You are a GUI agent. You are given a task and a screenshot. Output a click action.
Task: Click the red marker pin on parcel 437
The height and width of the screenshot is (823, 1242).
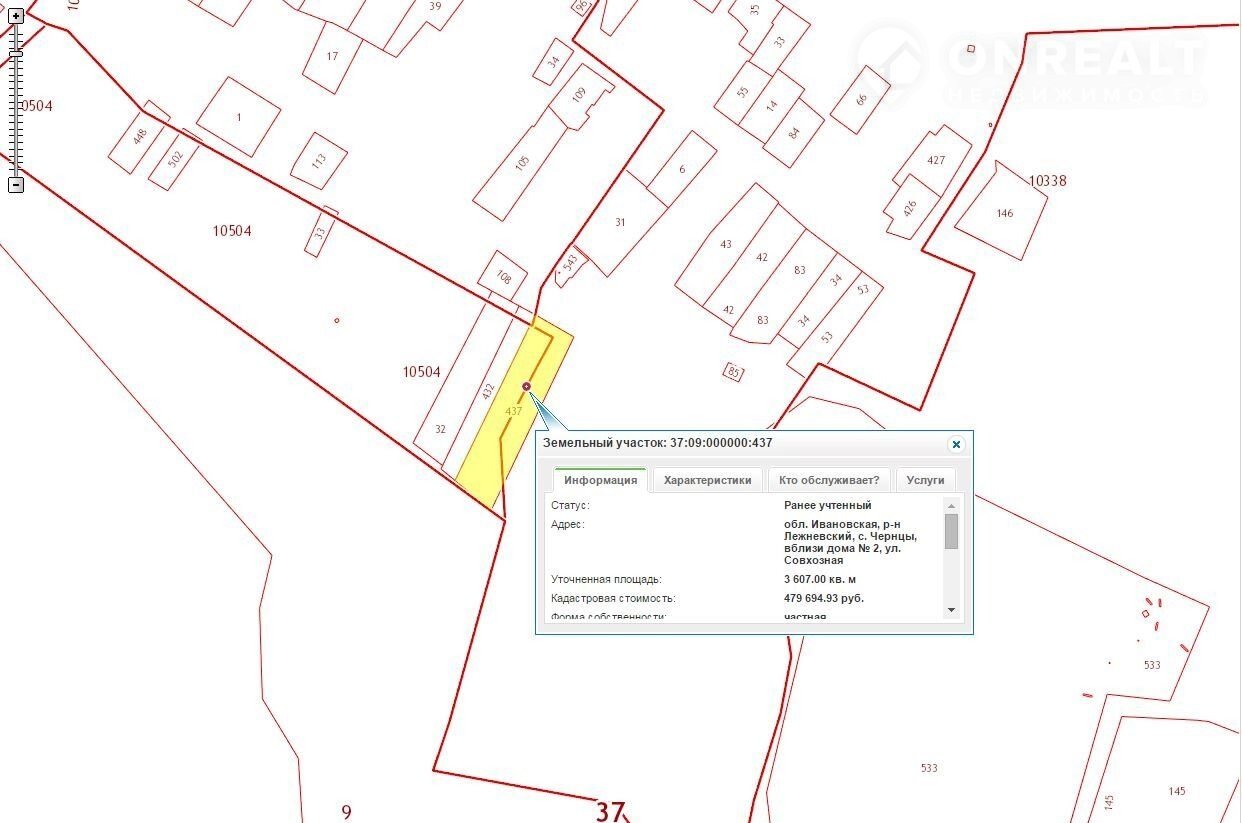pos(527,386)
